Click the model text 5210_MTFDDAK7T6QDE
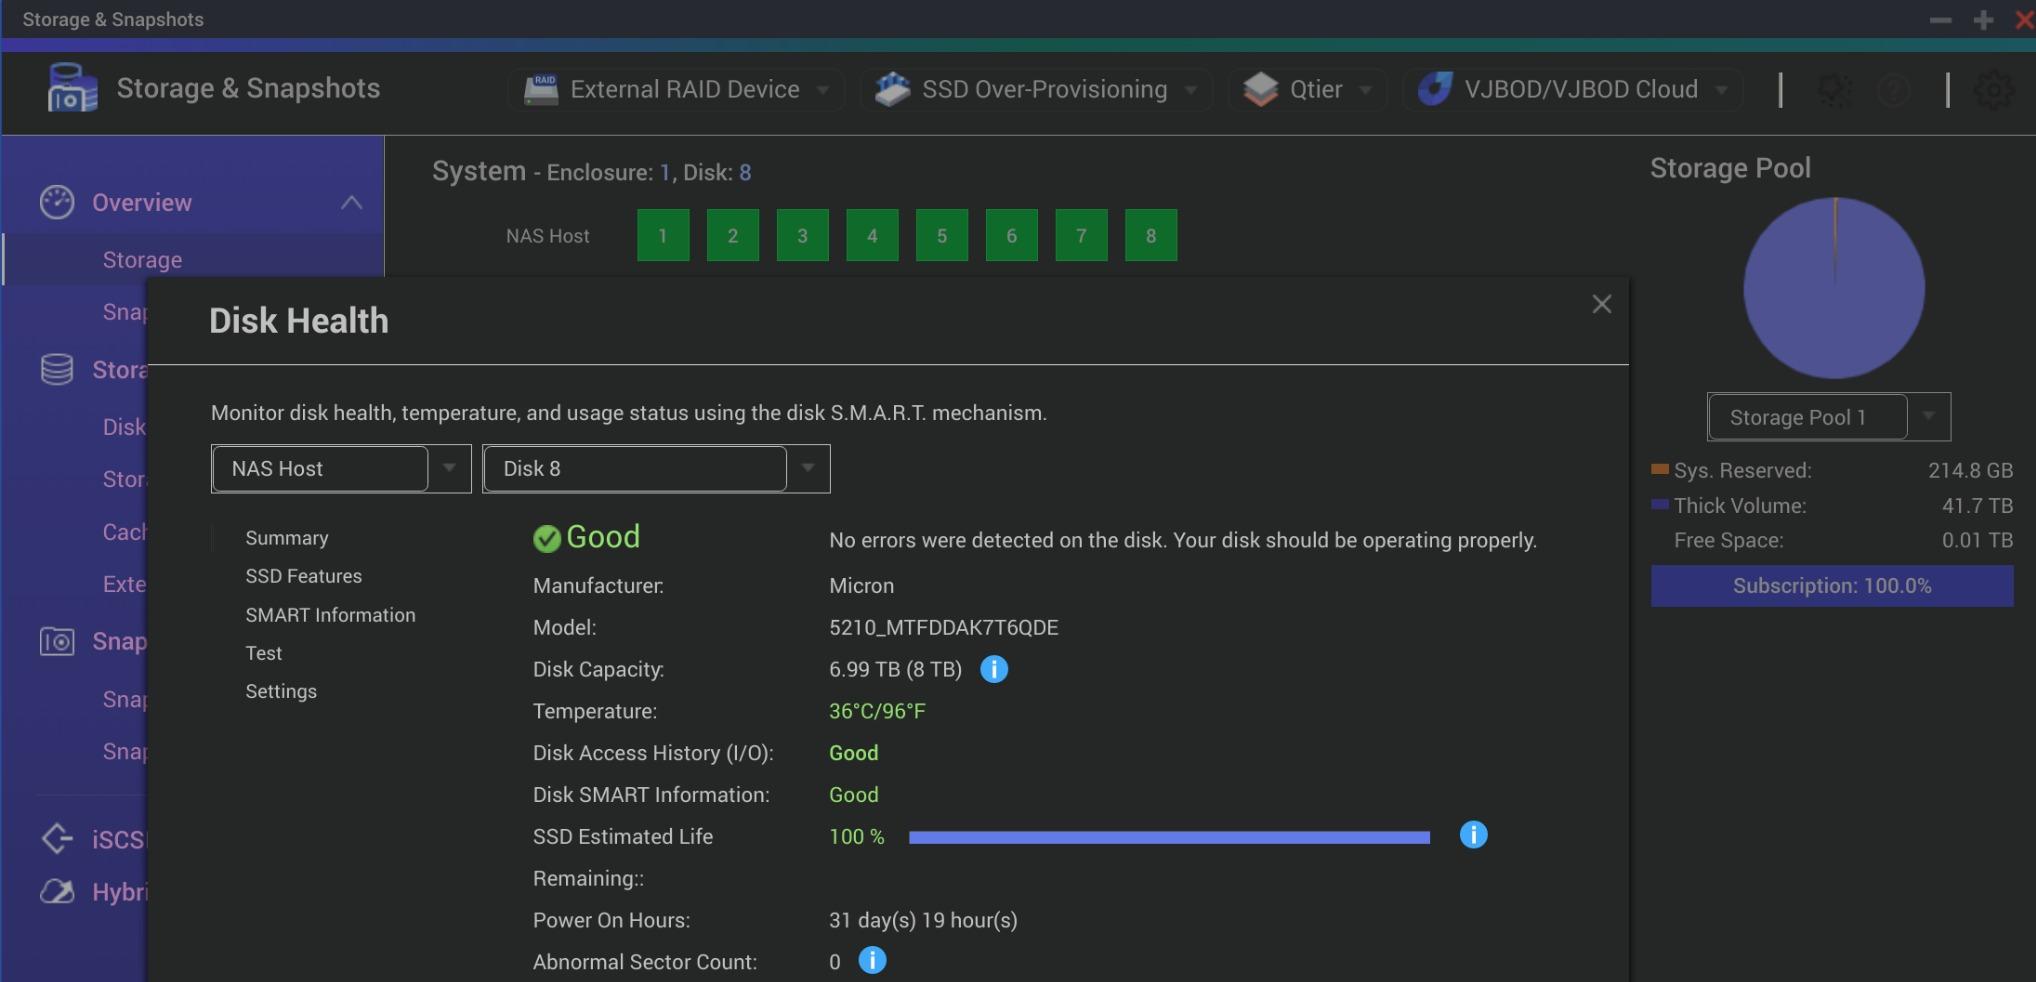Screen dimensions: 2036x982 [943, 627]
